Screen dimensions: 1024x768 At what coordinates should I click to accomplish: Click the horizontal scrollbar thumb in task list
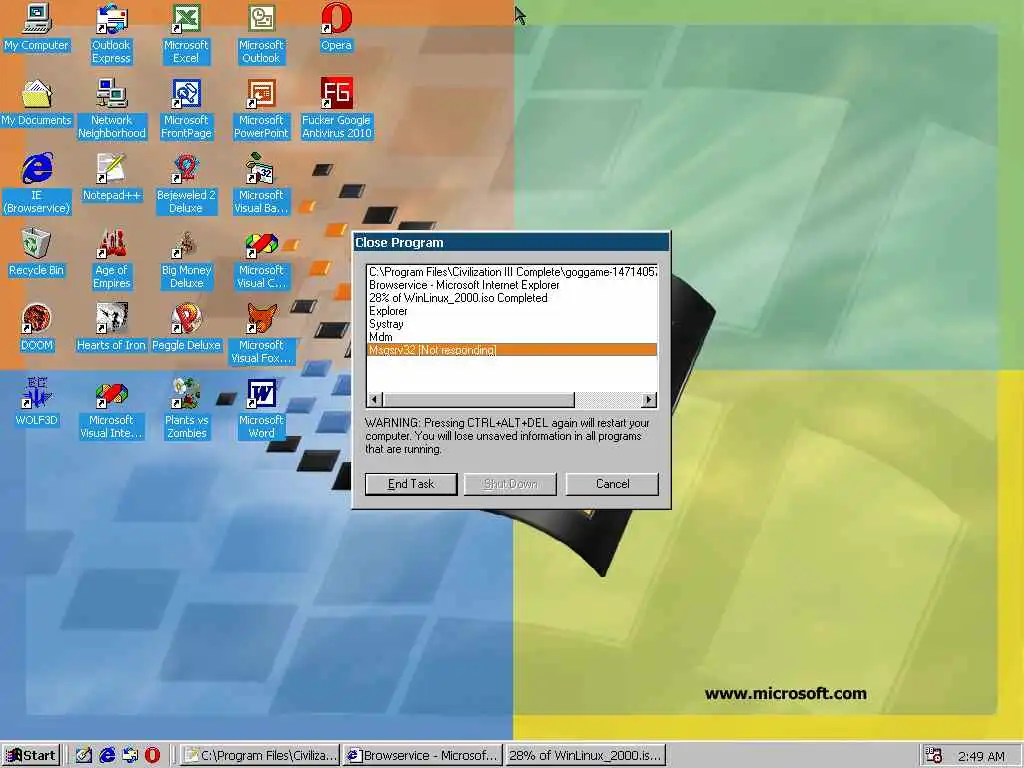pyautogui.click(x=478, y=399)
